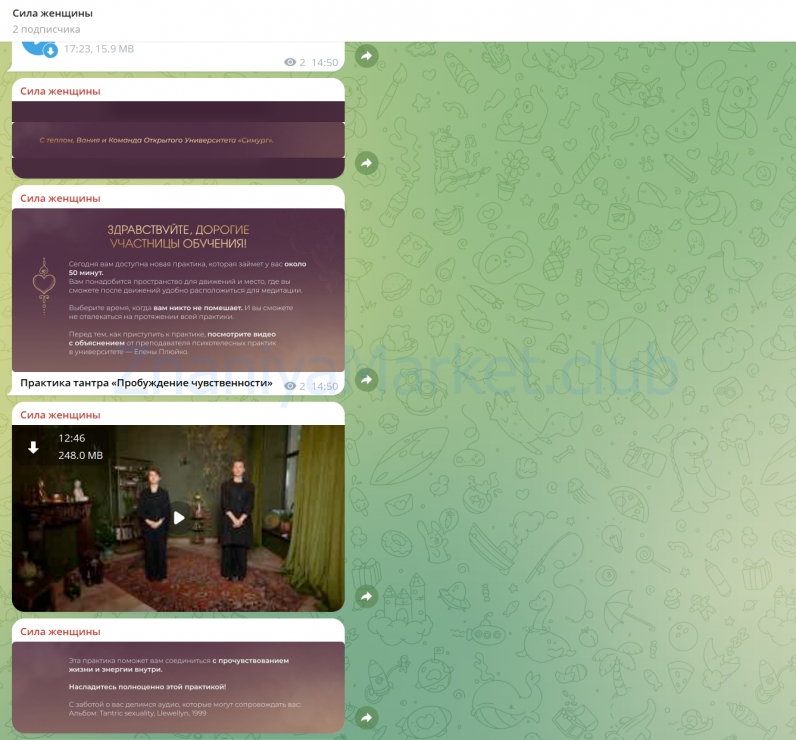Click eye views icon on «Практика тантра» post
Screen dimensions: 796x740
[290, 386]
